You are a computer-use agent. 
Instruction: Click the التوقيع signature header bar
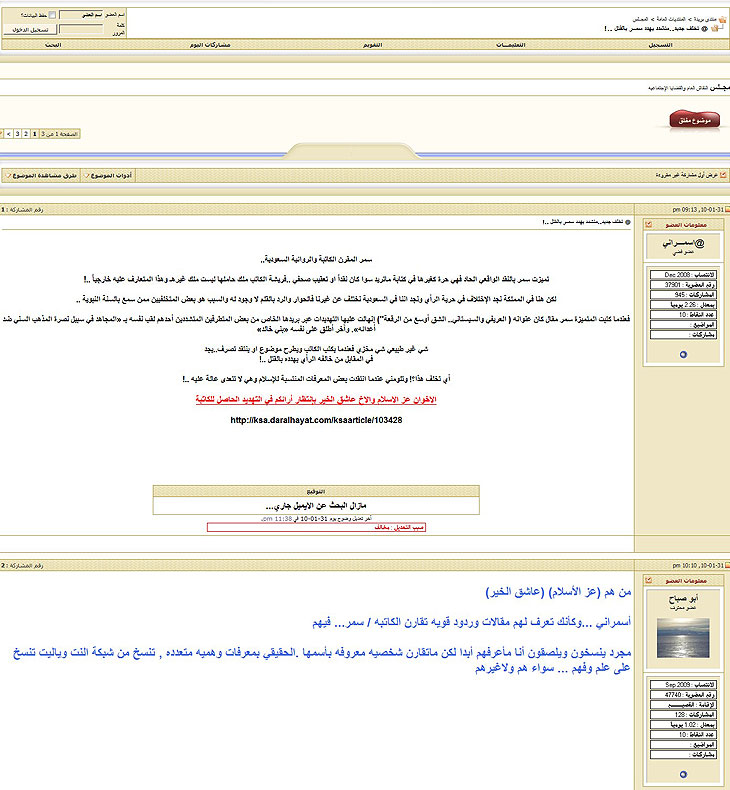point(316,491)
